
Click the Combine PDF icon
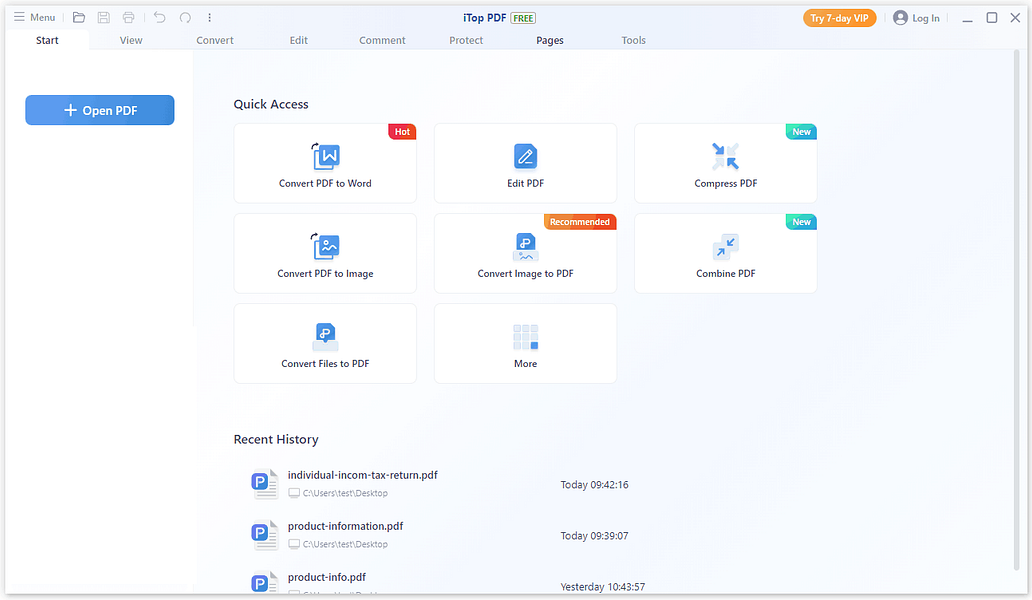pos(725,247)
